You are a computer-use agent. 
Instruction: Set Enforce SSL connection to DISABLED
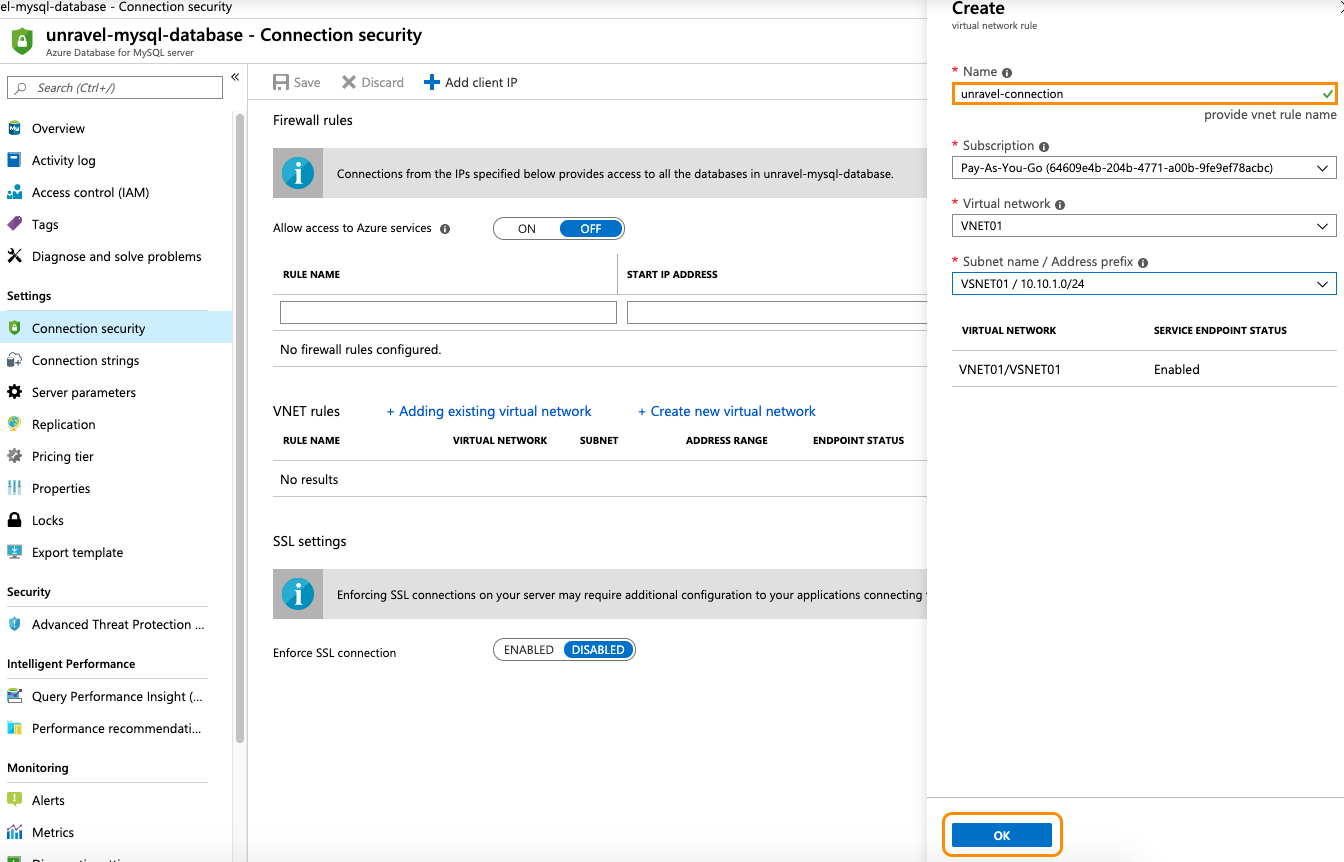[x=598, y=650]
